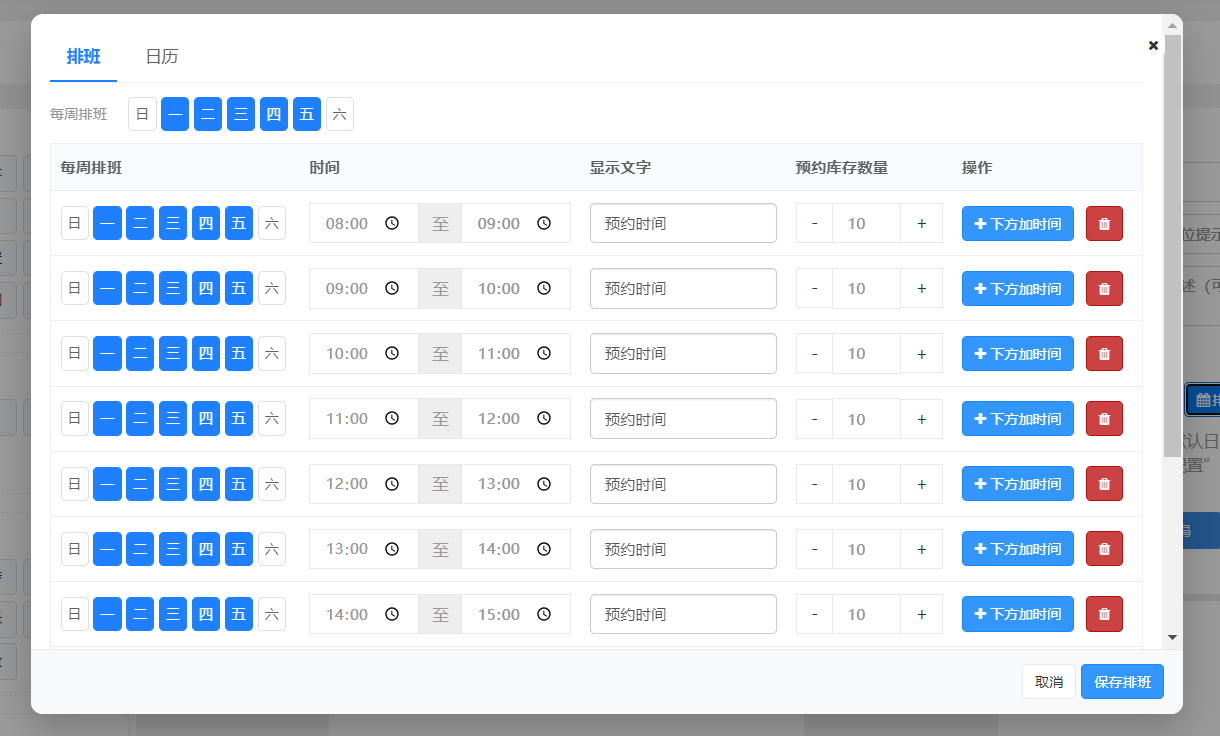The image size is (1220, 736).
Task: Turn off 三 in the 12:00 to 13:00 row
Action: [173, 484]
